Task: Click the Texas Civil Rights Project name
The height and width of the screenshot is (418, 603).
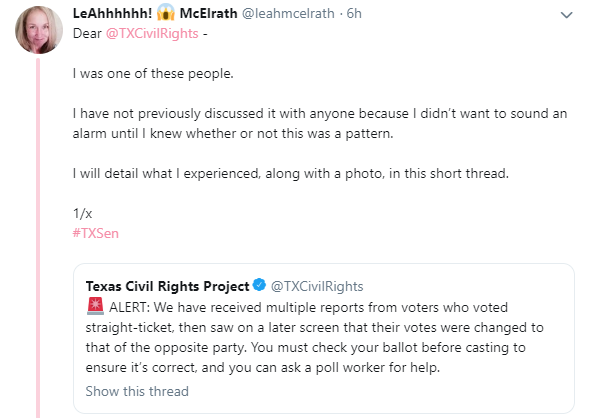Action: point(168,287)
